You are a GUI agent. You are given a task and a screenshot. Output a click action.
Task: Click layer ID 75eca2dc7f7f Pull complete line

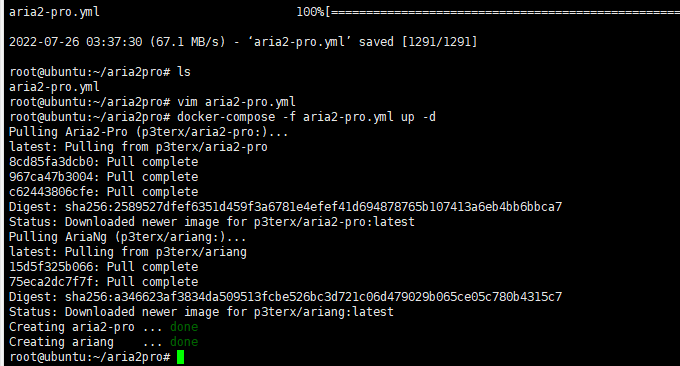[x=104, y=282]
